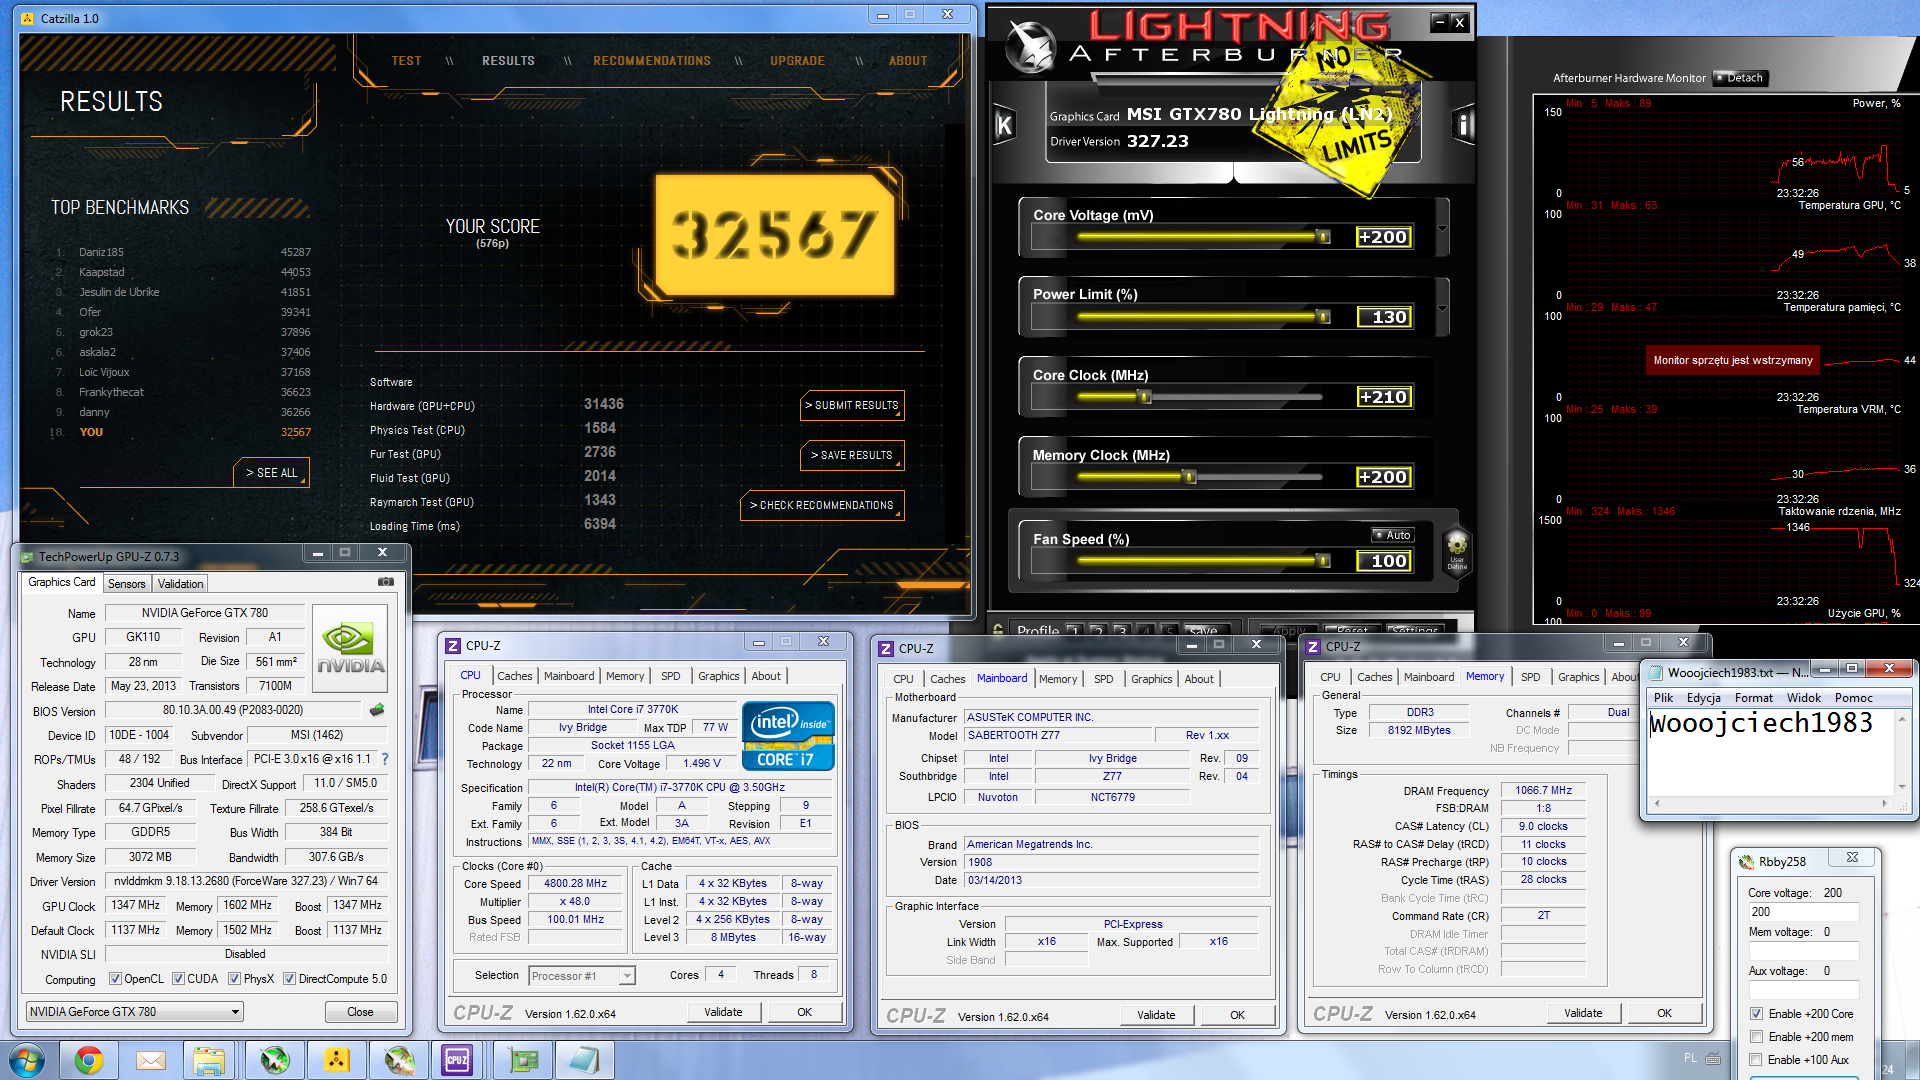Toggle the Enable +200 Core checkbox

pyautogui.click(x=1756, y=1014)
